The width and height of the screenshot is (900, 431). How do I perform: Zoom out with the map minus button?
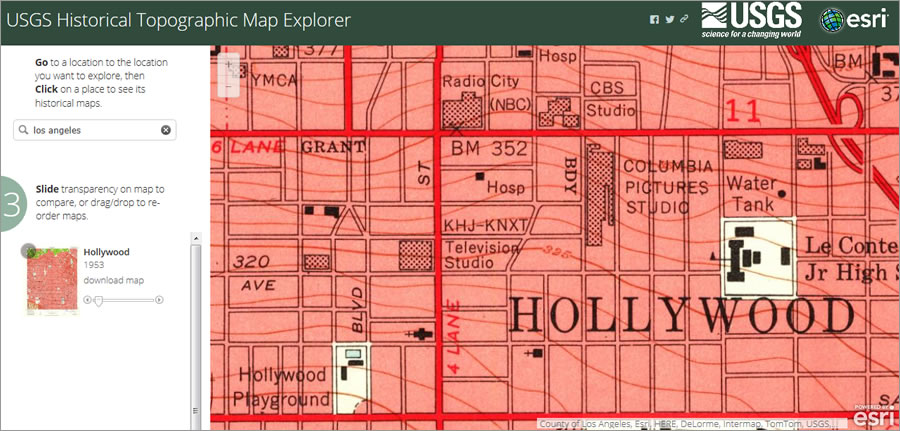point(228,86)
